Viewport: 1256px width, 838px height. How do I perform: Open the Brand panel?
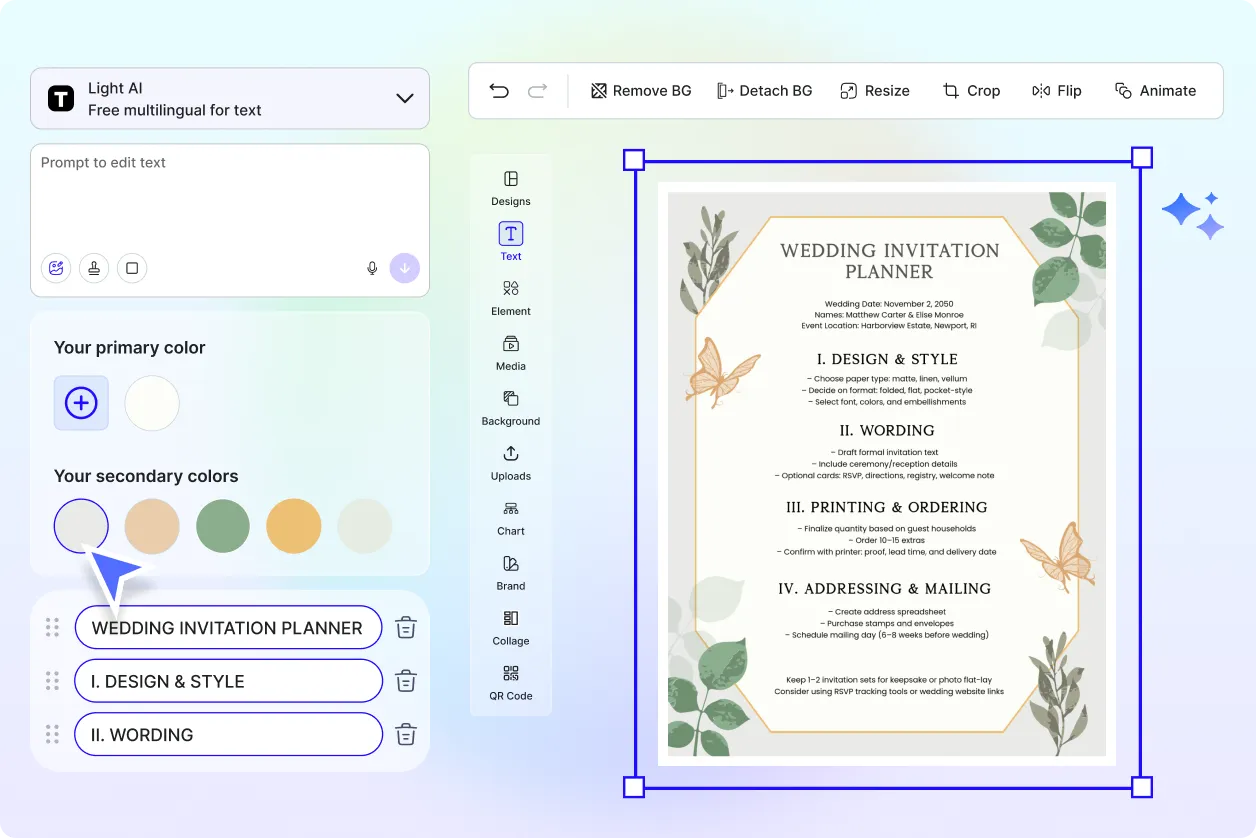click(x=511, y=572)
